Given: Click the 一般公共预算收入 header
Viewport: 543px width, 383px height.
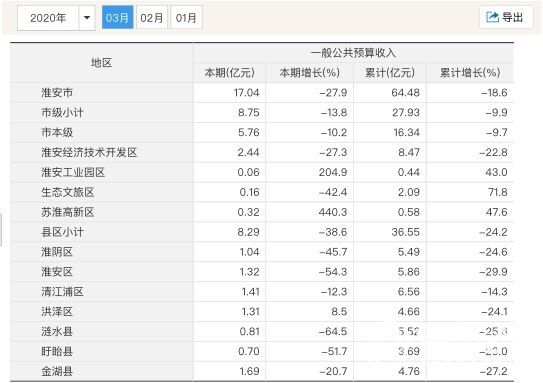Looking at the screenshot, I should pos(353,53).
